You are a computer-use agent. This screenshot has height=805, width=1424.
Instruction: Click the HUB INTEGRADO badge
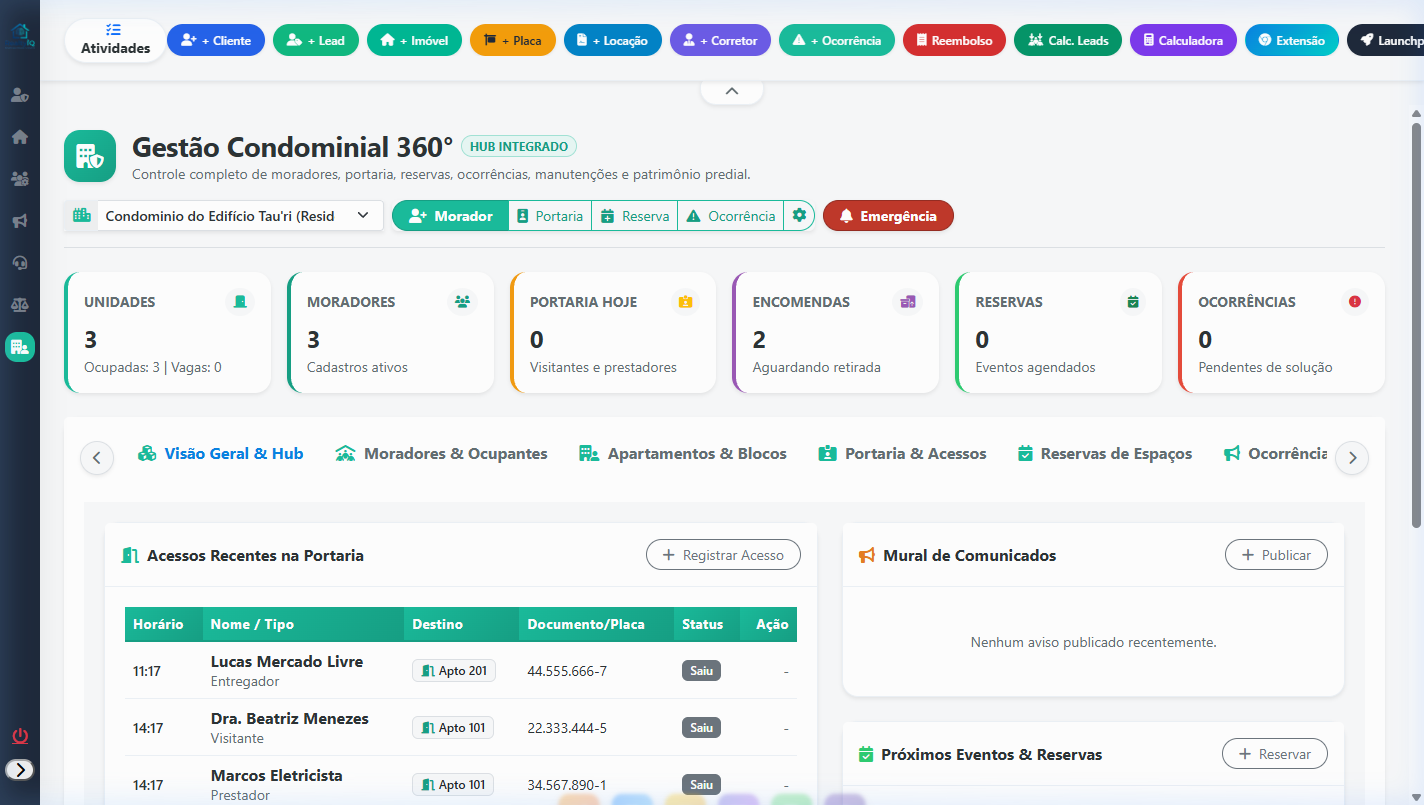[x=519, y=147]
